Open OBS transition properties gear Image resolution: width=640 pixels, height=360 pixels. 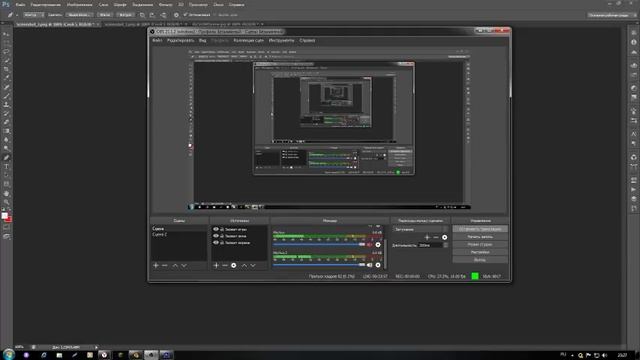[444, 237]
